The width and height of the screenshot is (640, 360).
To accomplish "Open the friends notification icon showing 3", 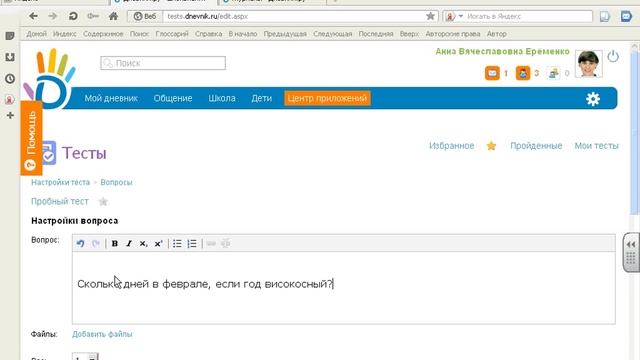I will 523,73.
